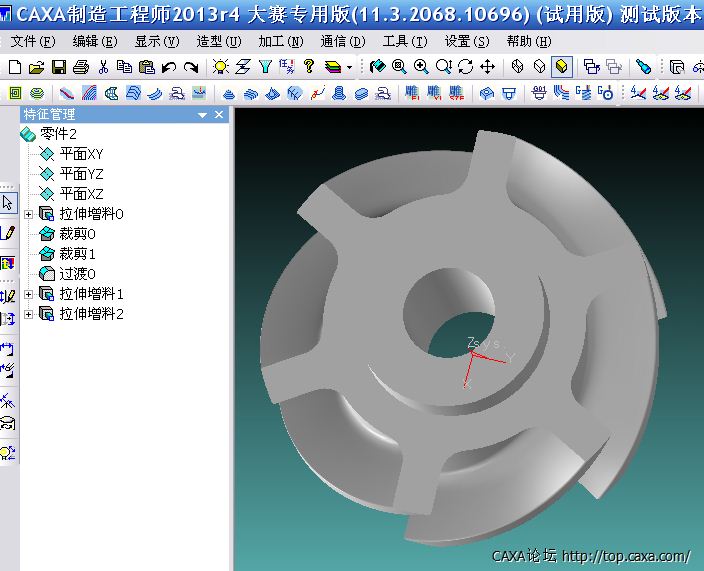Create a new file with blank page icon
704x571 pixels.
pos(15,67)
